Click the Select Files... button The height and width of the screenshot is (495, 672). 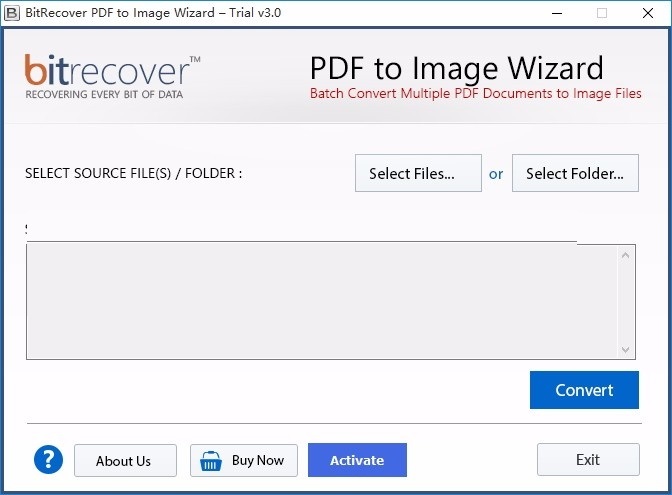coord(418,173)
